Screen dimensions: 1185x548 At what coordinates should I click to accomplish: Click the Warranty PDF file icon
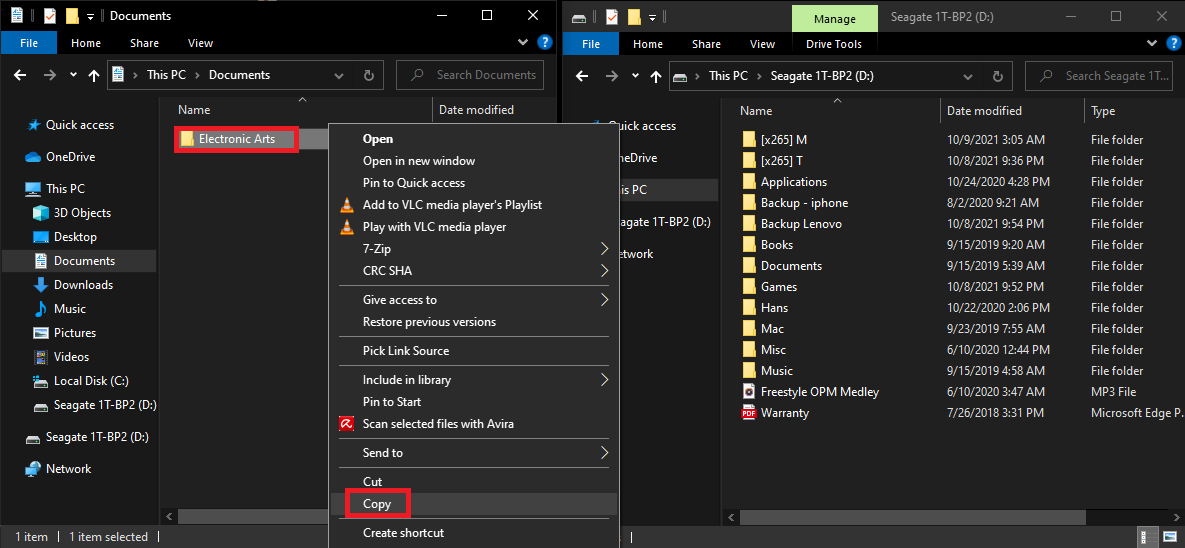tap(749, 413)
